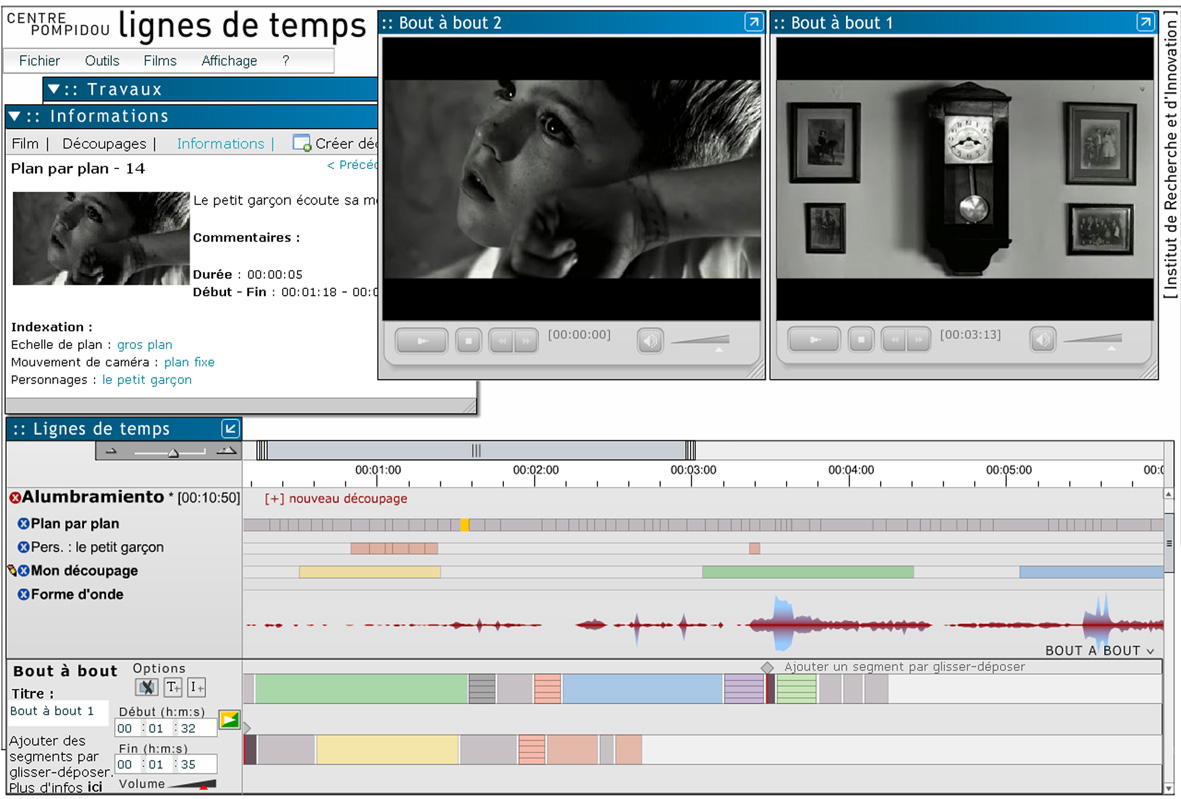This screenshot has height=799, width=1181.
Task: Add a nouveau découpage
Action: [336, 499]
